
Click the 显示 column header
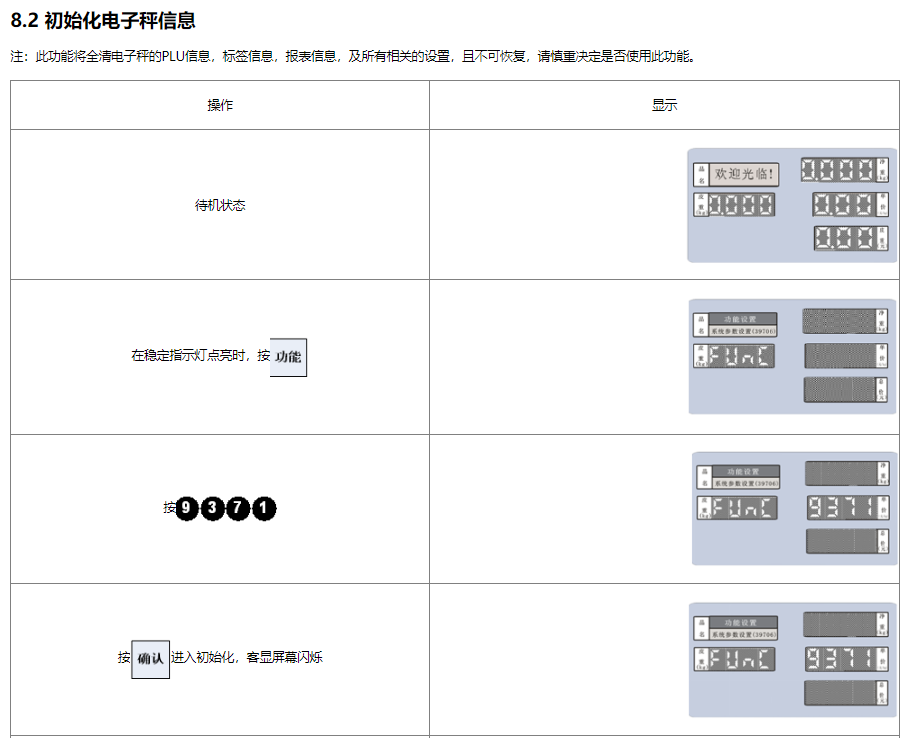(664, 105)
